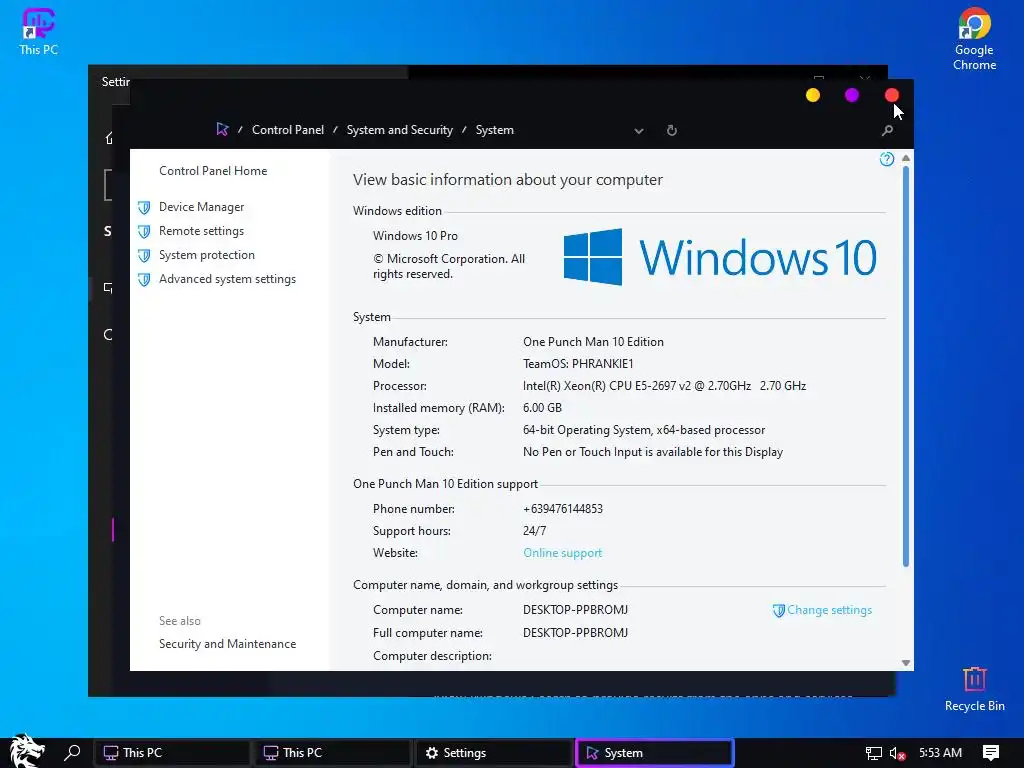This screenshot has width=1024, height=768.
Task: Open Remote settings link
Action: click(201, 231)
